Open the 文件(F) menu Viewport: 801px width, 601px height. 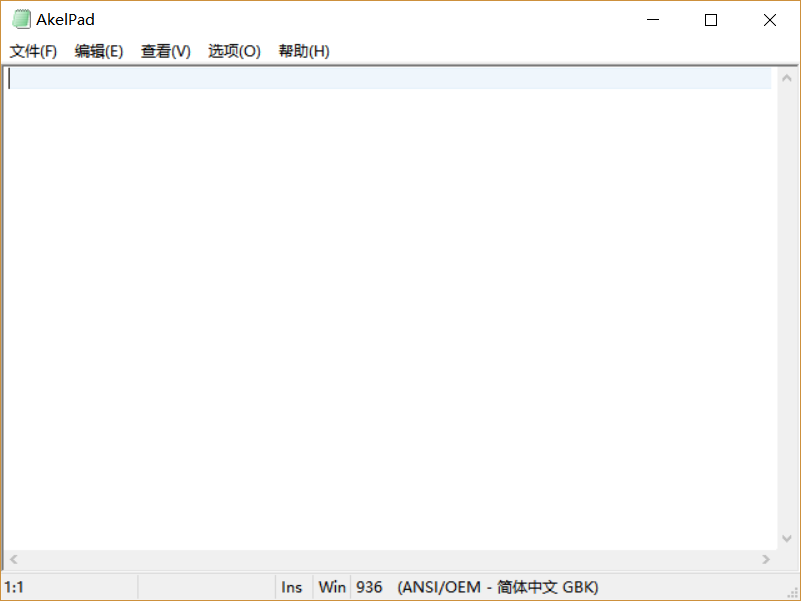coord(33,51)
